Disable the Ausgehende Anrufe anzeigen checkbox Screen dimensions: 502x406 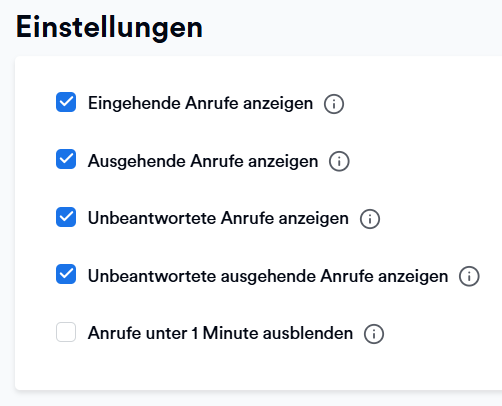pos(66,159)
